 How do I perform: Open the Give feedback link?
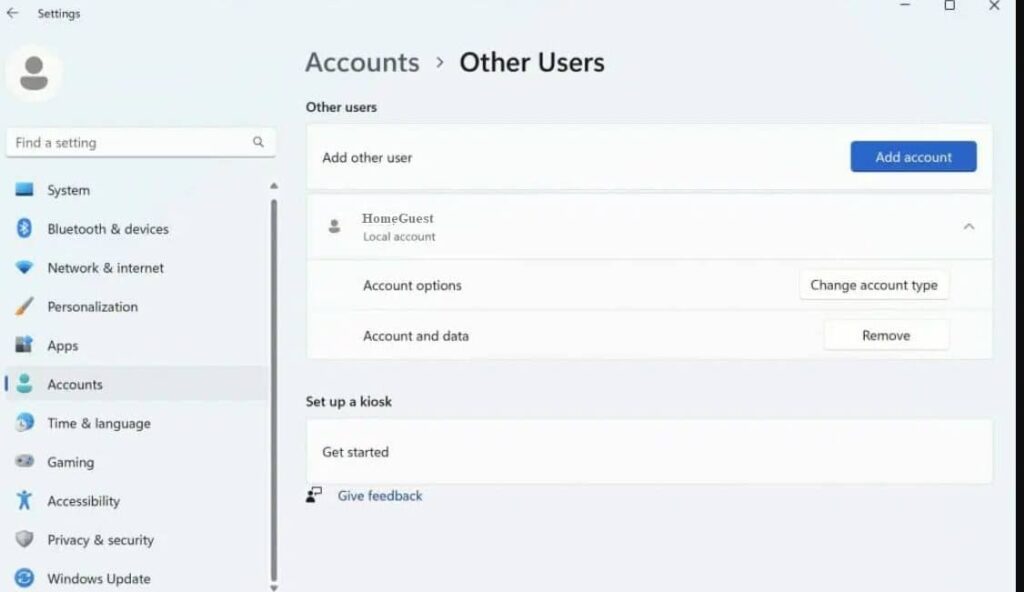(379, 495)
